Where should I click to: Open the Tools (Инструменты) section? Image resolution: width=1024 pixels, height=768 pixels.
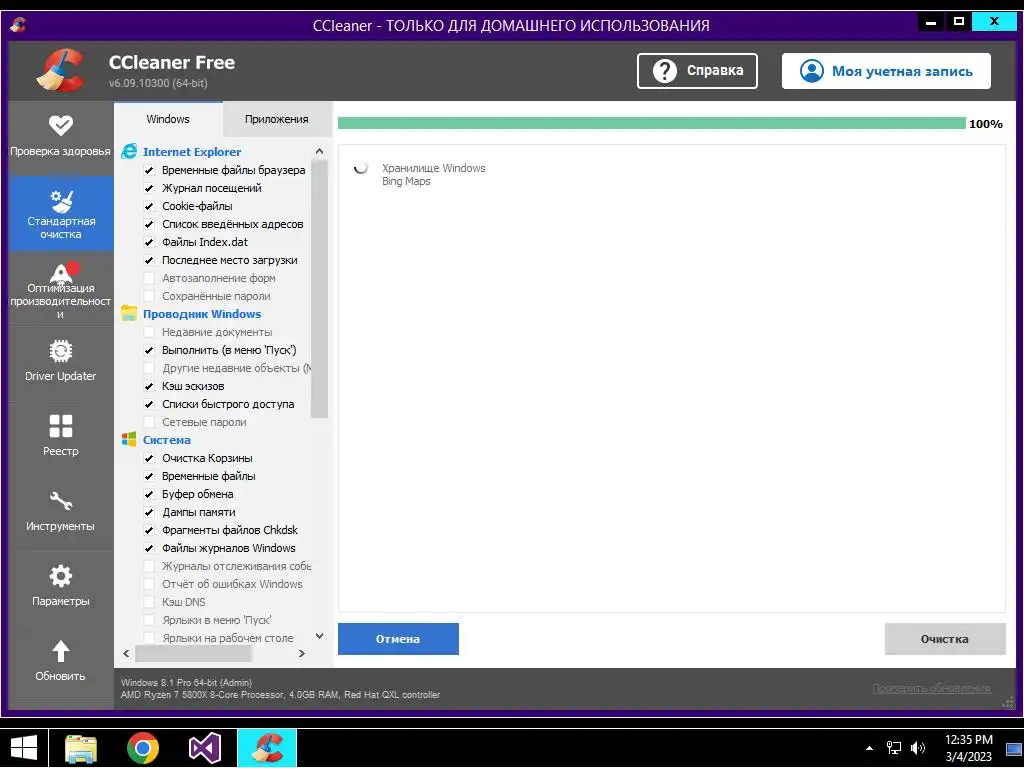coord(60,511)
